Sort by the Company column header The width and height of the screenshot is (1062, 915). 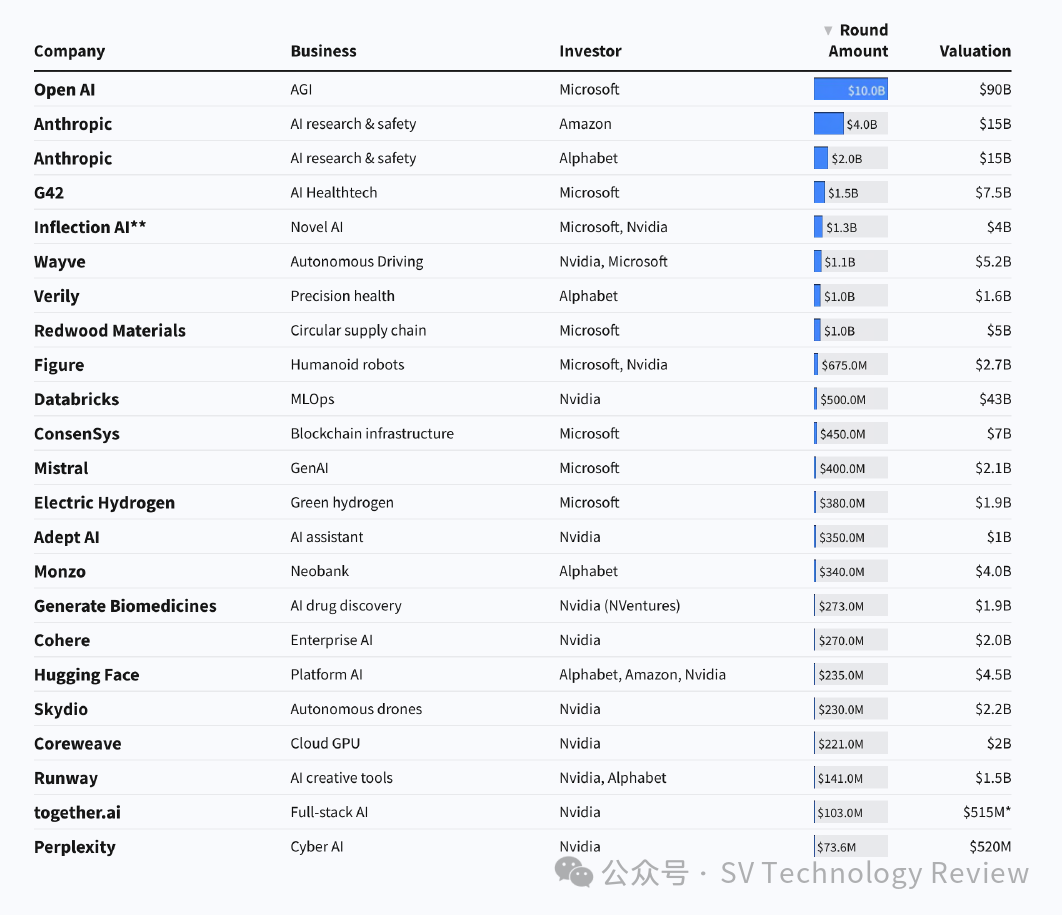[x=70, y=51]
